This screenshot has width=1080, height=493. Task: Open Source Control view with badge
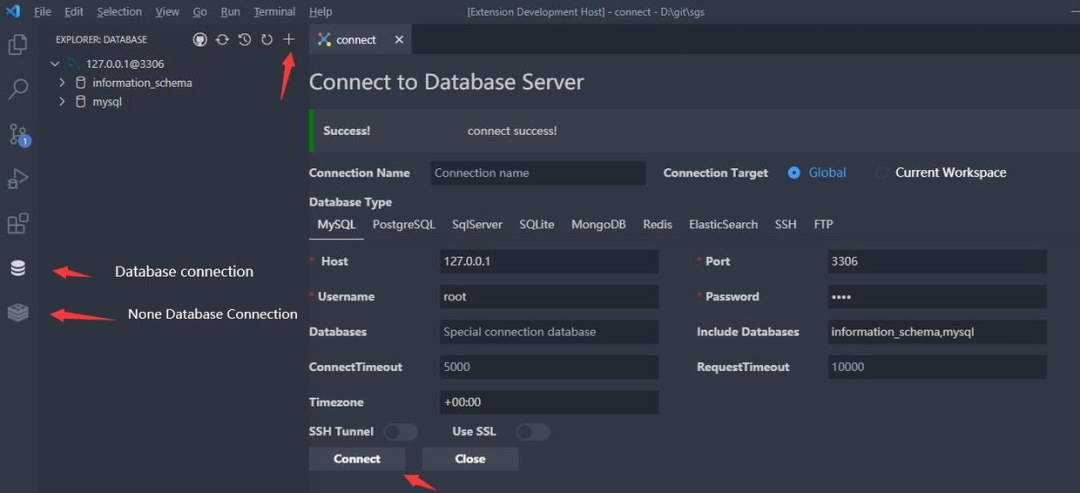point(19,134)
